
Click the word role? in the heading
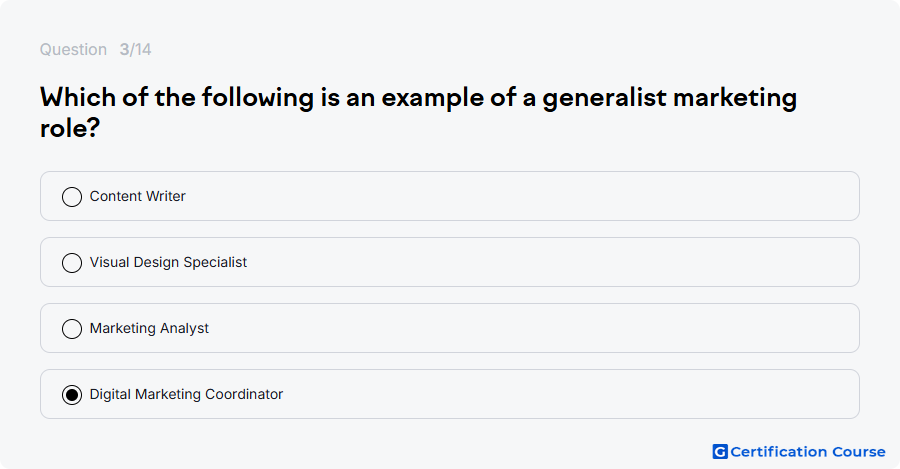tap(70, 128)
